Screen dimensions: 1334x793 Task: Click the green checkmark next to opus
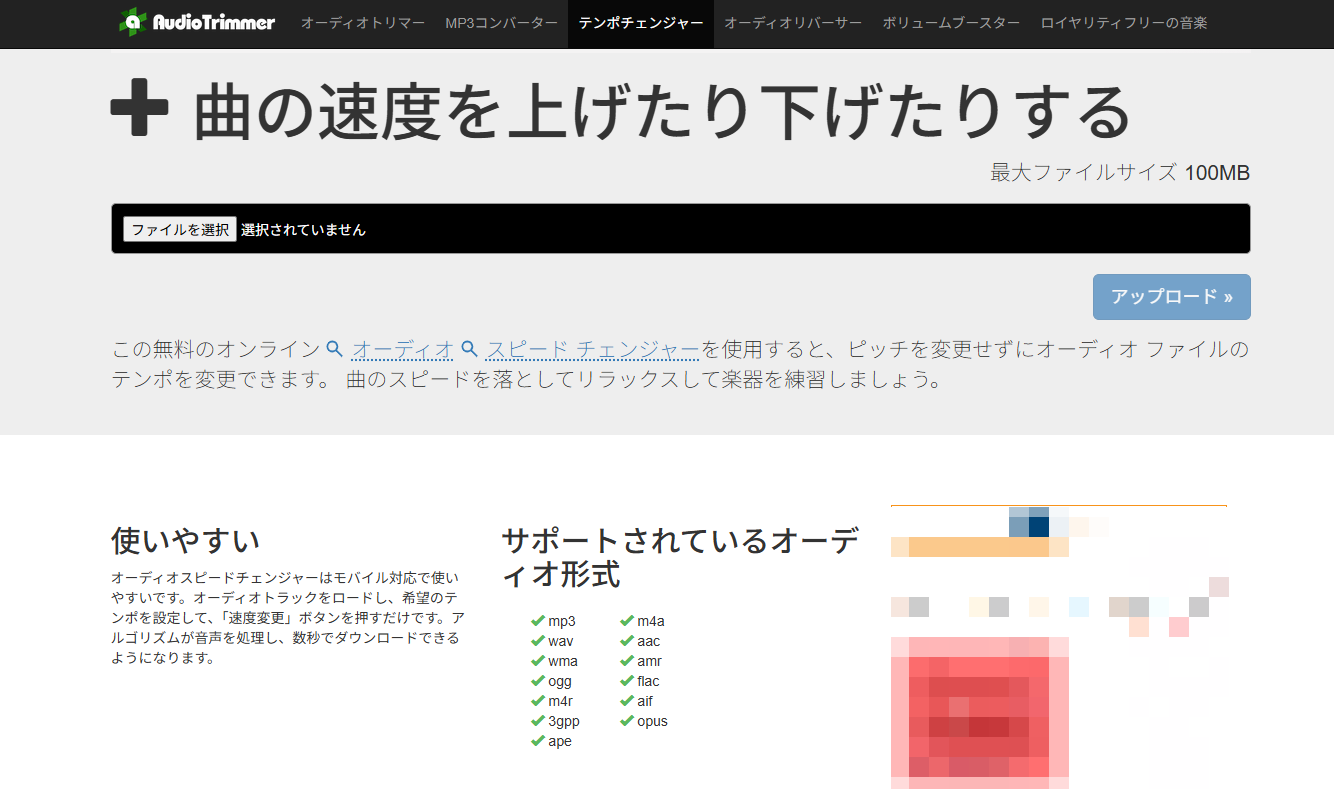[629, 721]
